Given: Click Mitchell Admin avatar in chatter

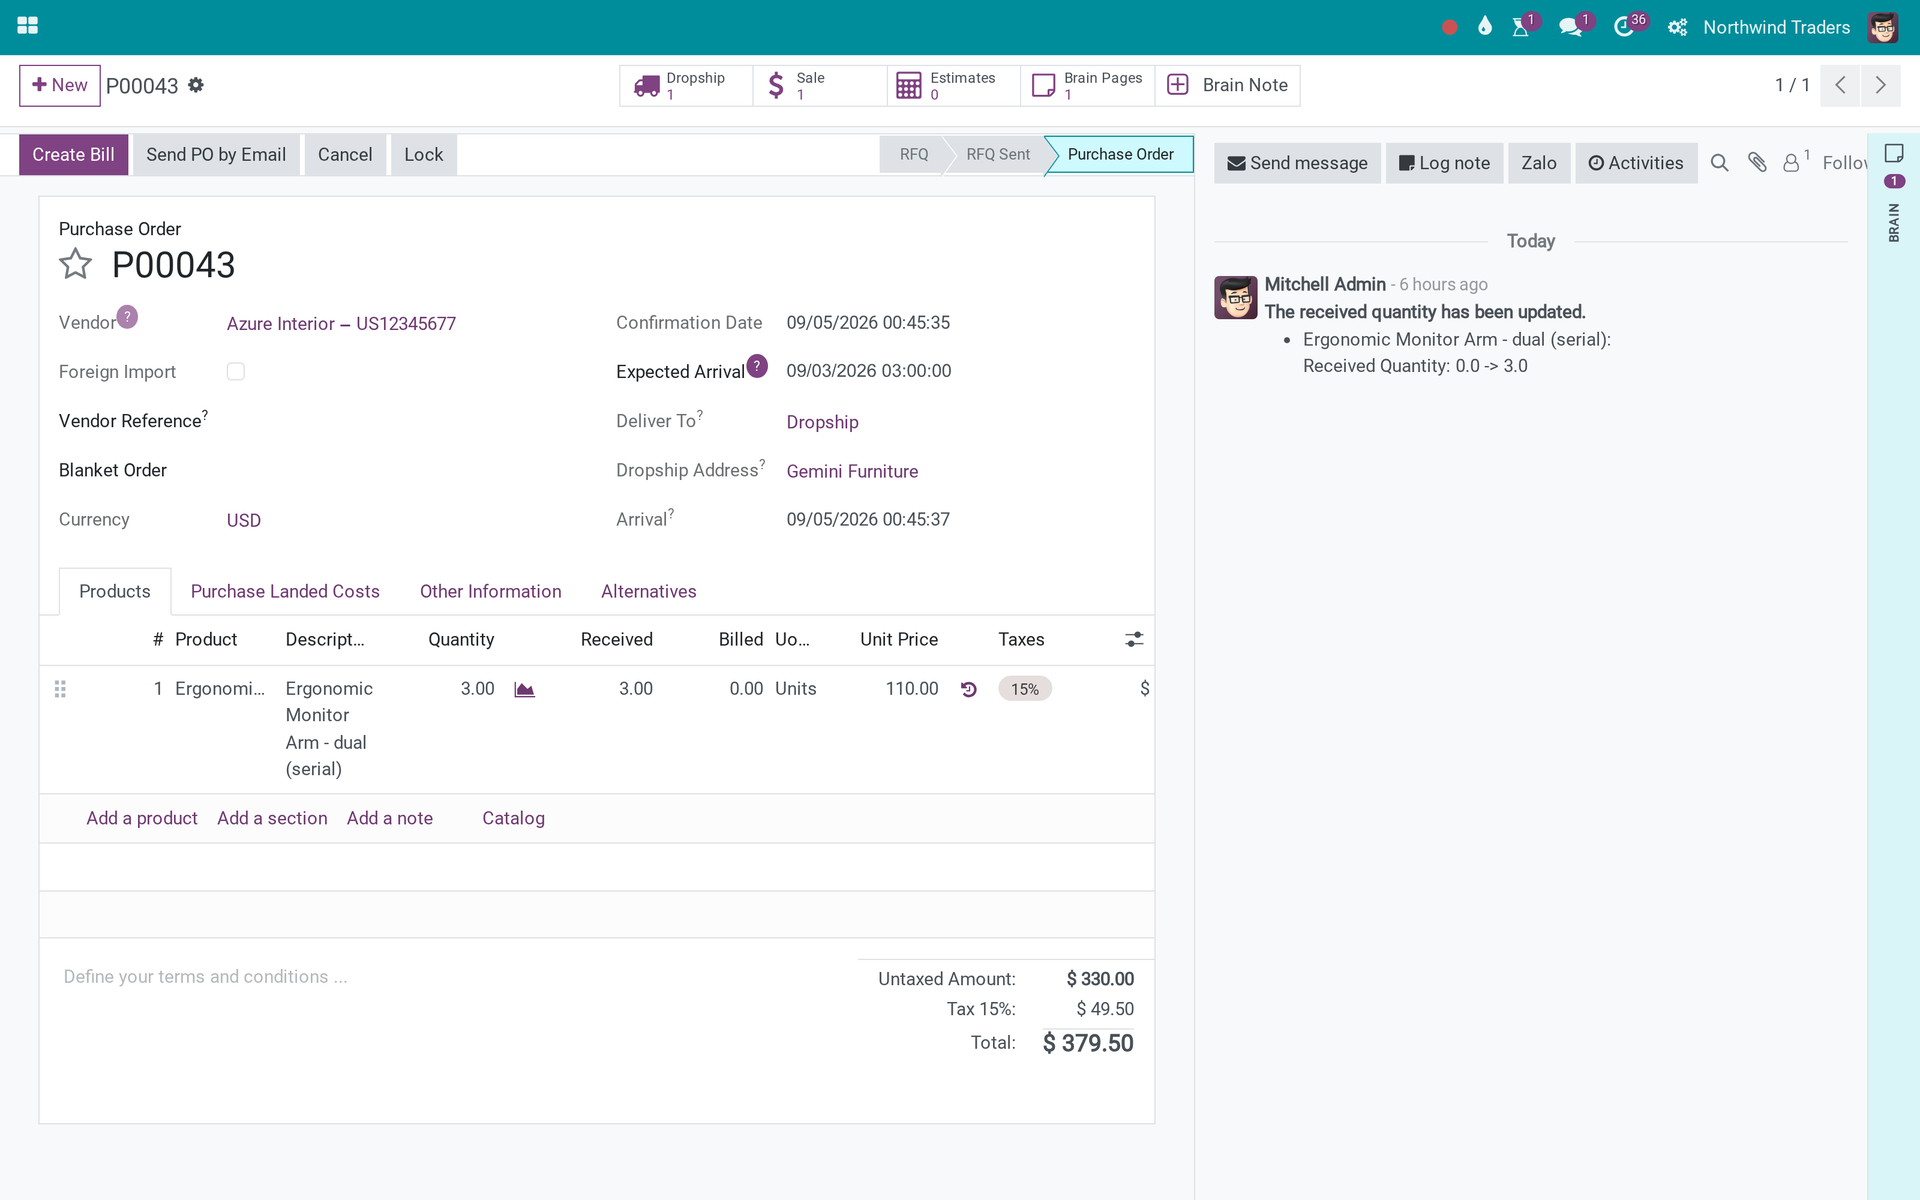Looking at the screenshot, I should coord(1236,298).
